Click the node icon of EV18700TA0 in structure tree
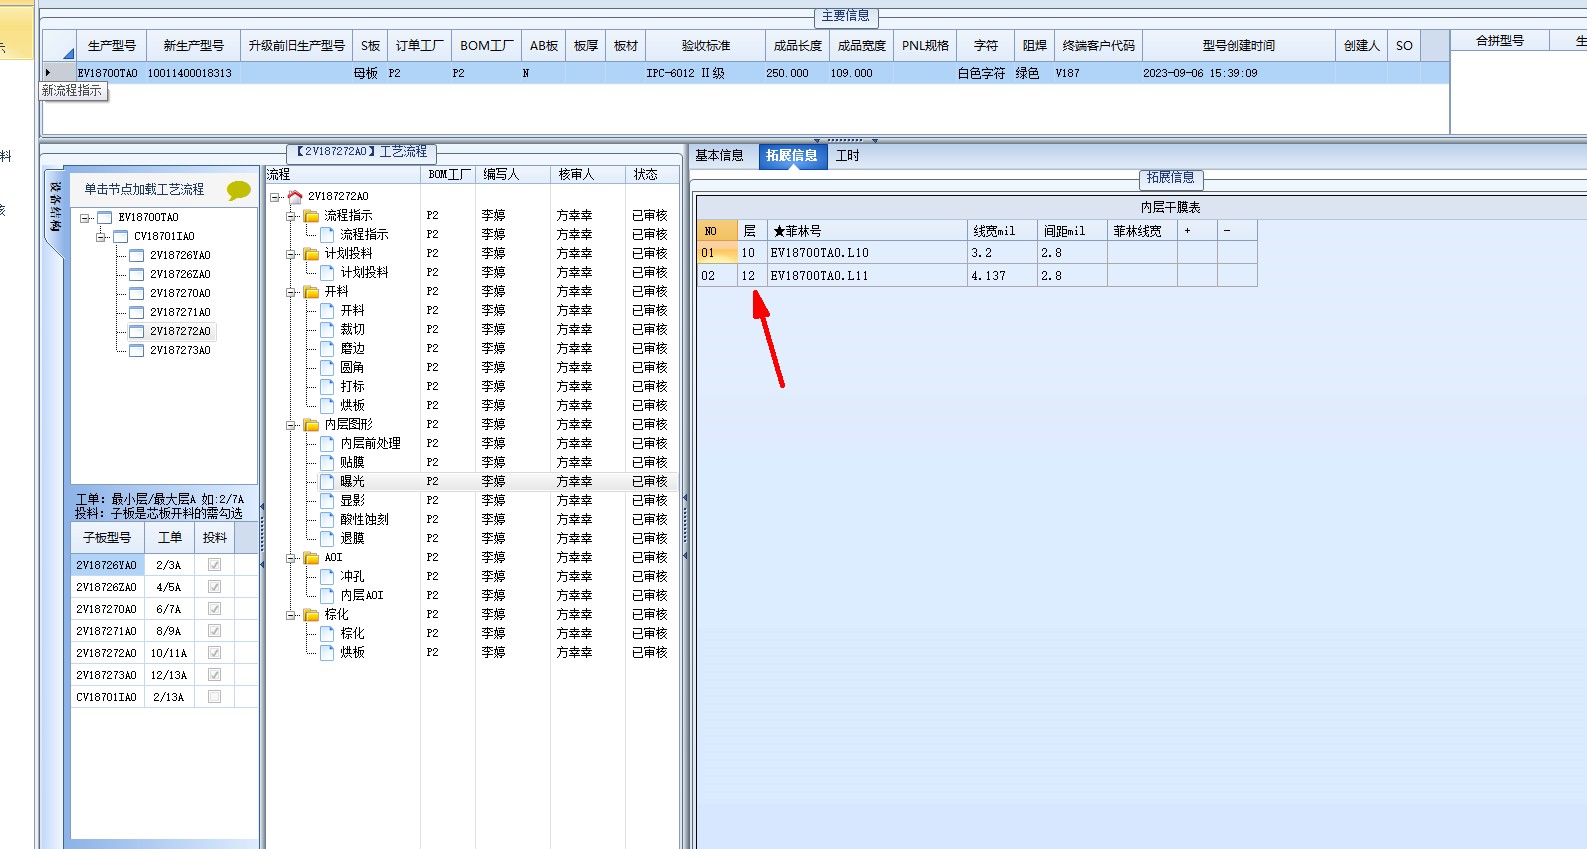The image size is (1587, 849). pos(105,217)
